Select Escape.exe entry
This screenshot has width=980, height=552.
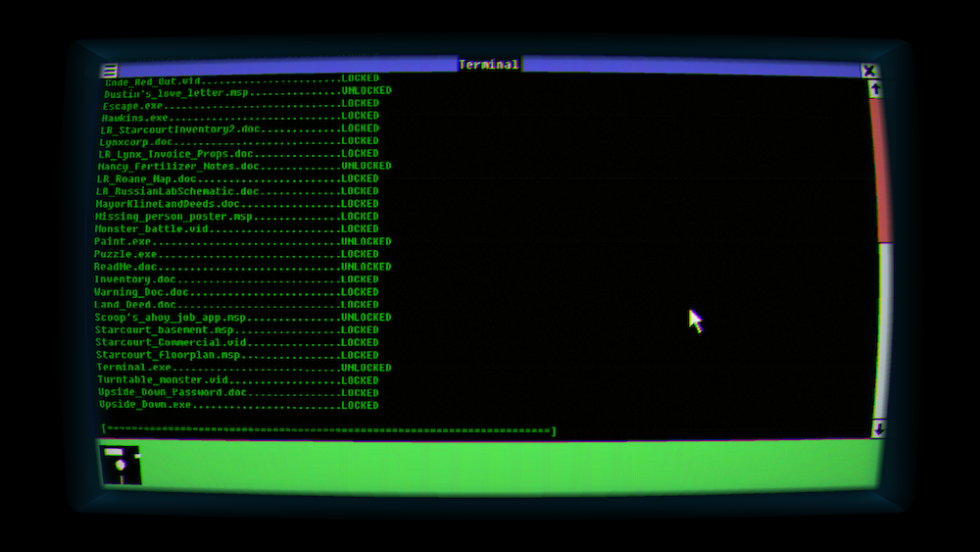pyautogui.click(x=241, y=104)
